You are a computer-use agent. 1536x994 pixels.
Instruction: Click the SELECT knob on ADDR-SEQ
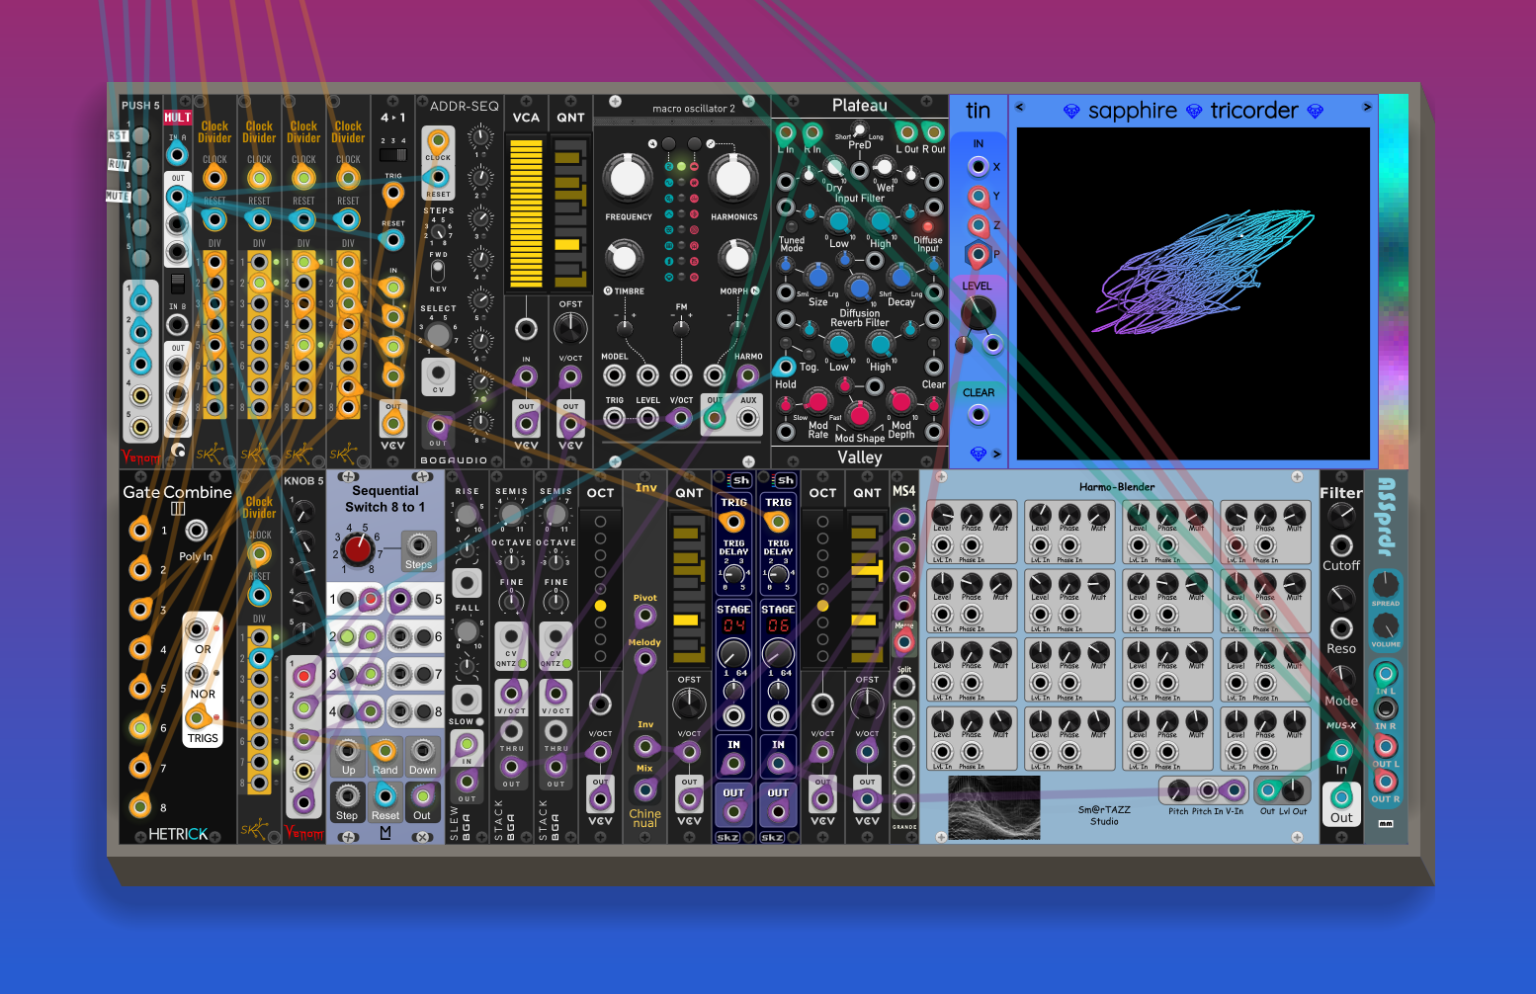pos(438,335)
